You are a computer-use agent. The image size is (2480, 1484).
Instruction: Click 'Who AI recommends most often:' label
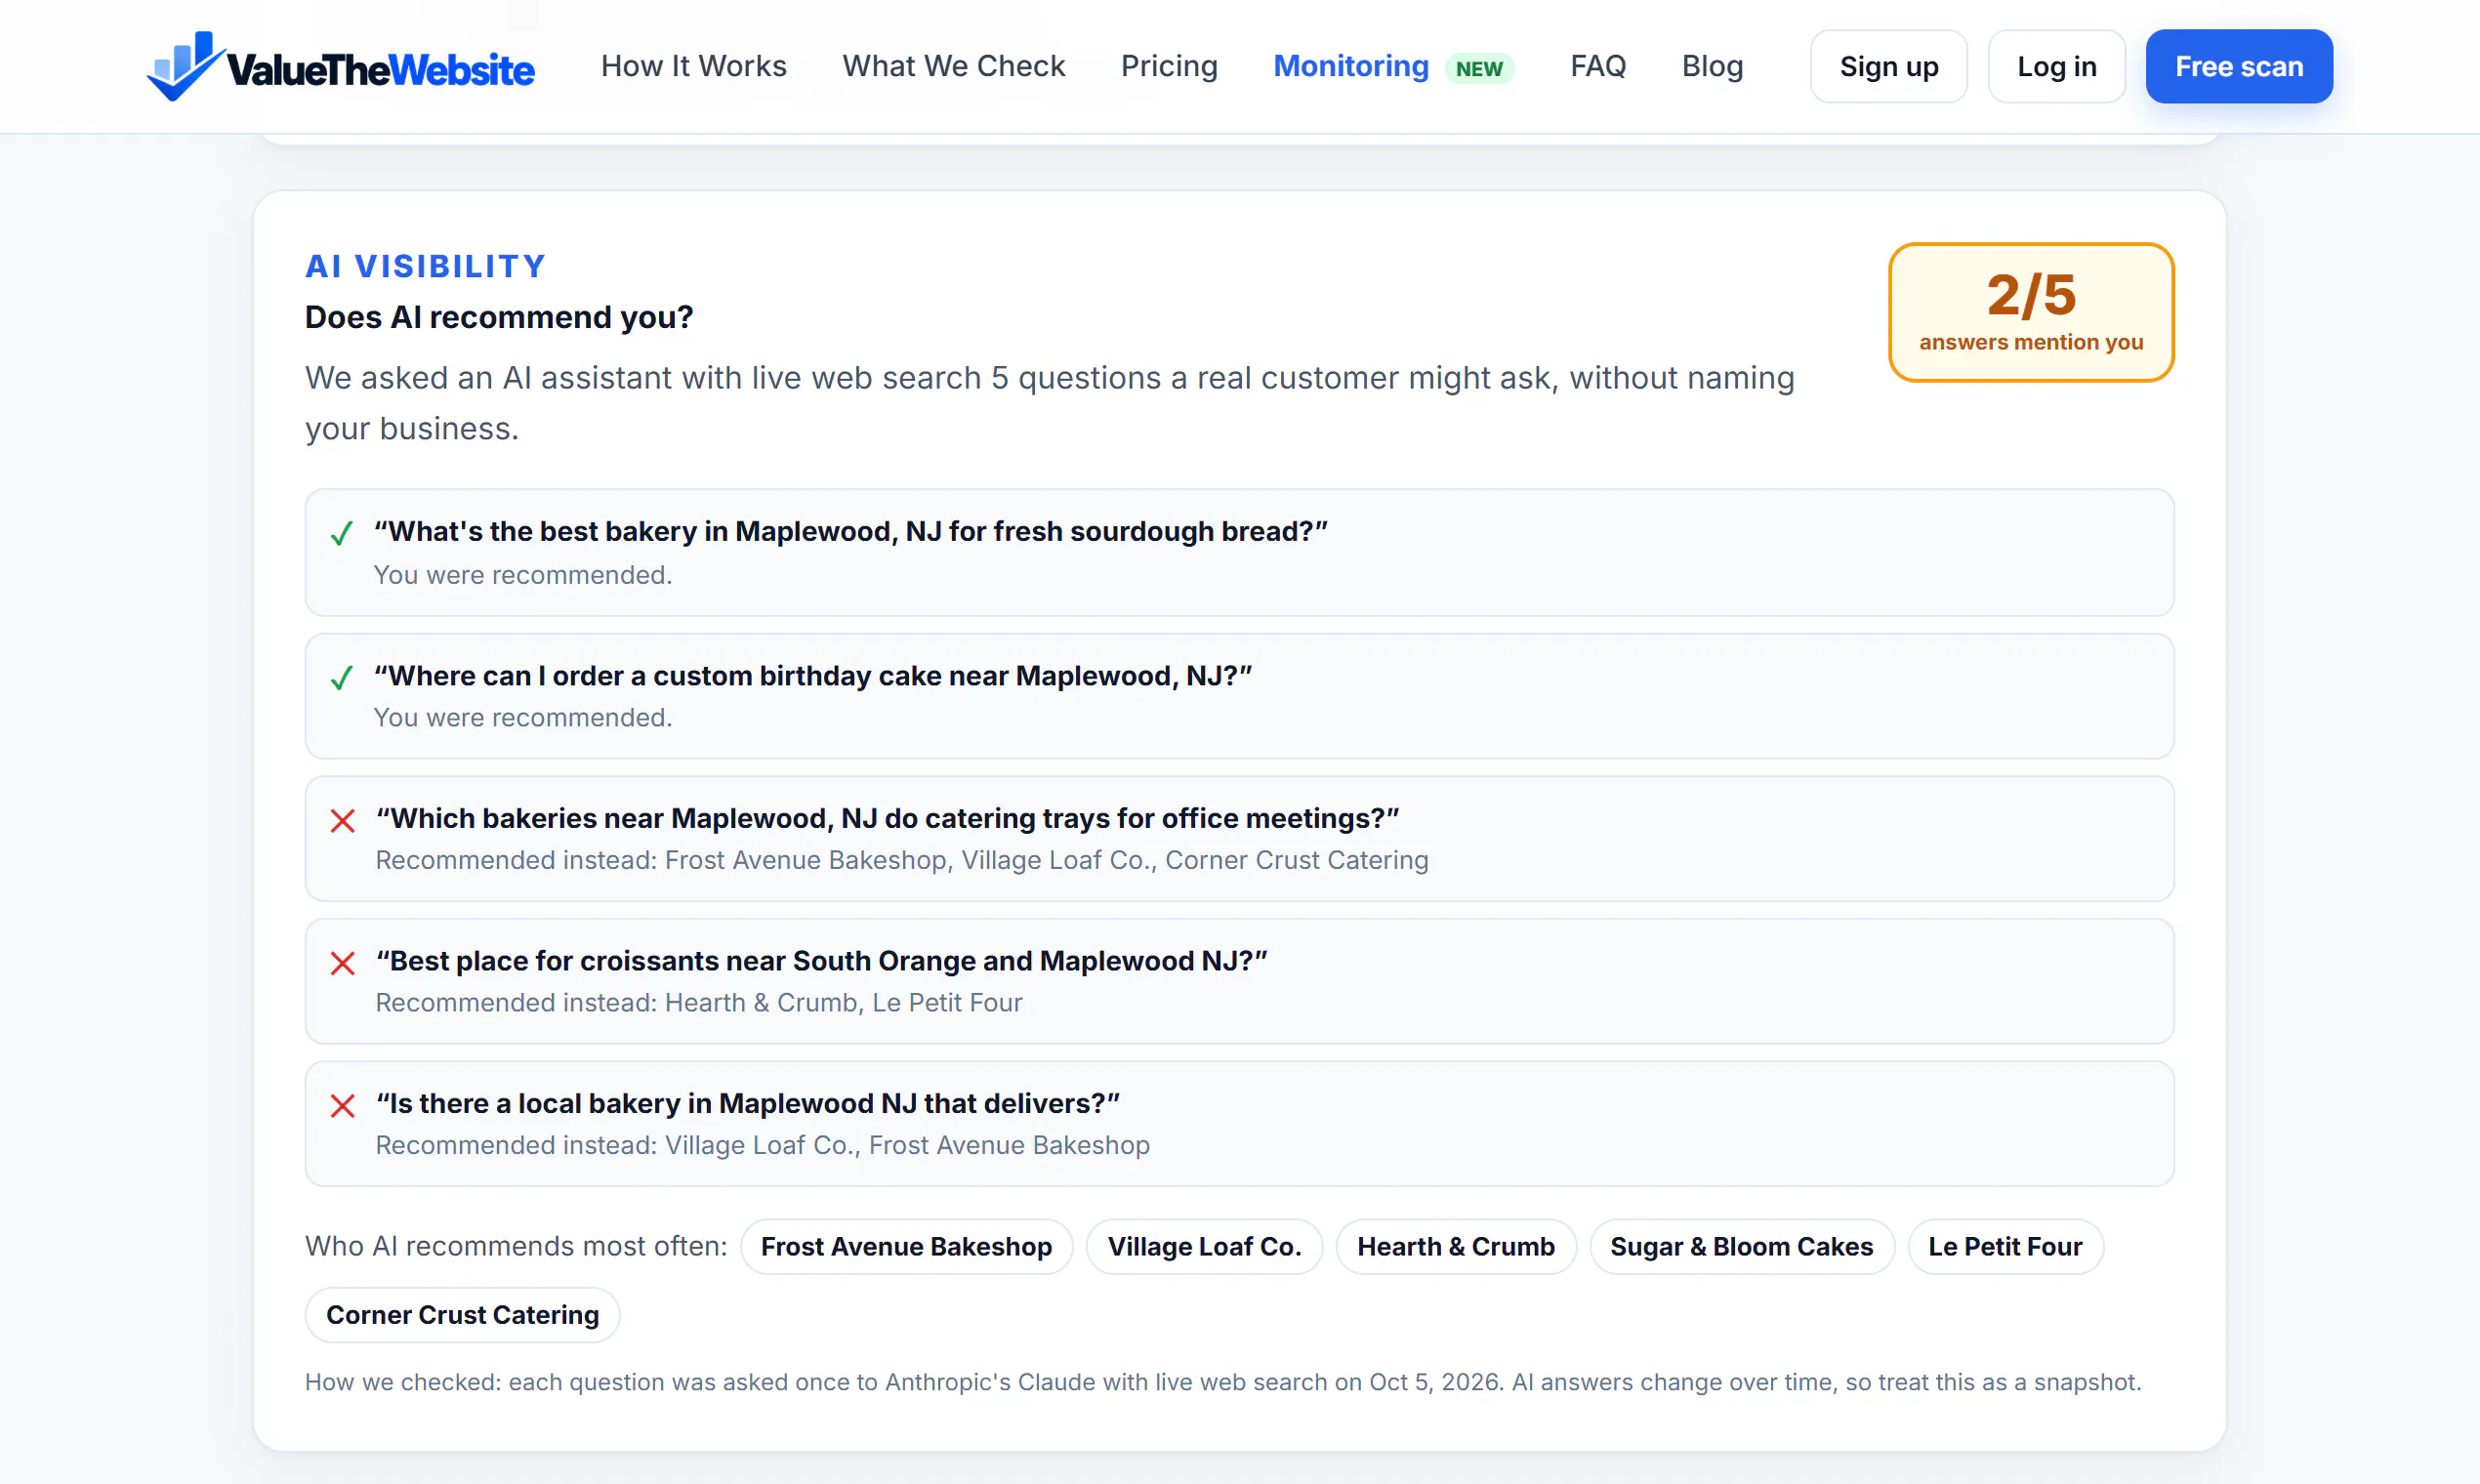pos(516,1246)
